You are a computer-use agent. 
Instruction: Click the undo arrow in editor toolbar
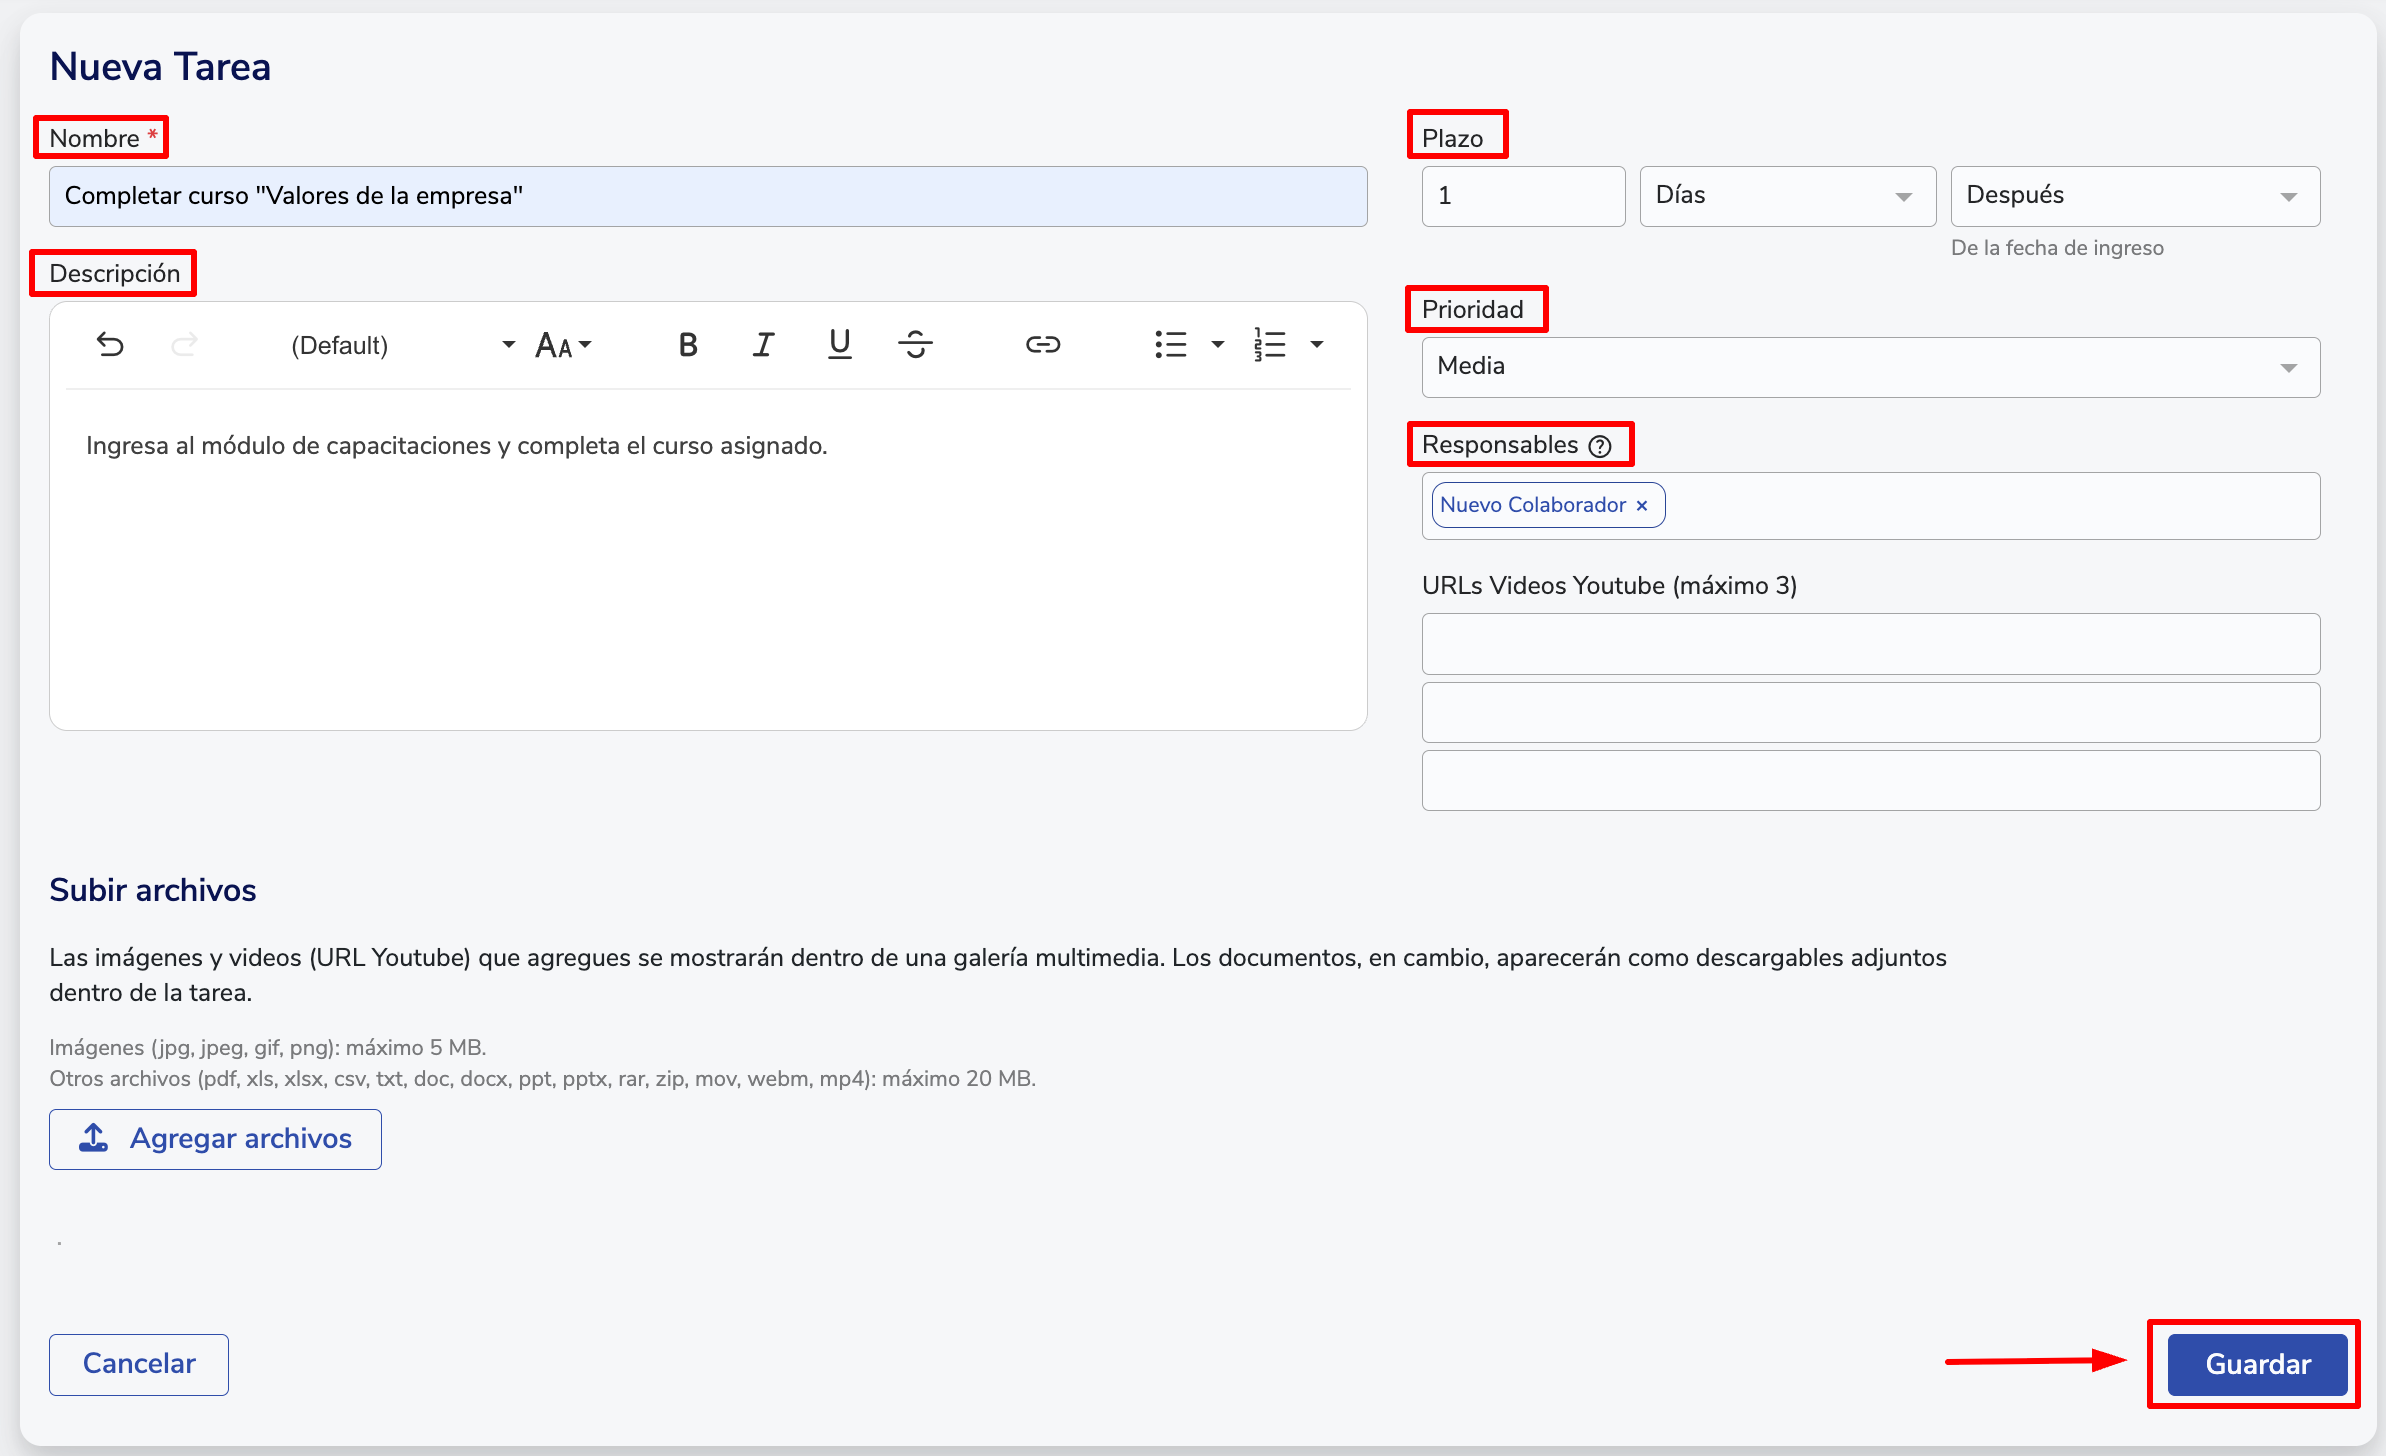(x=110, y=345)
